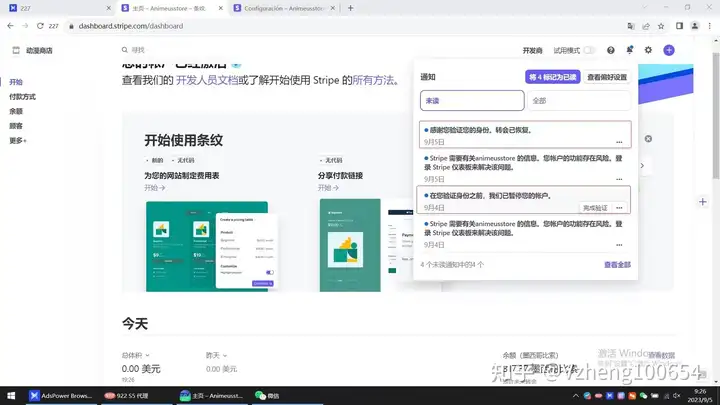Dismiss the getting started section with the X icon
The width and height of the screenshot is (720, 405).
[648, 139]
